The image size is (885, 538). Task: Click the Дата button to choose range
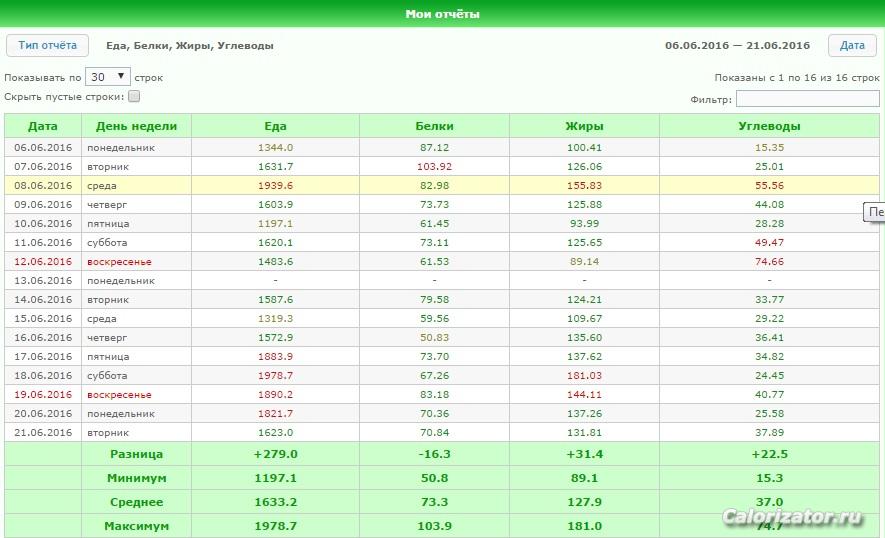[x=852, y=46]
